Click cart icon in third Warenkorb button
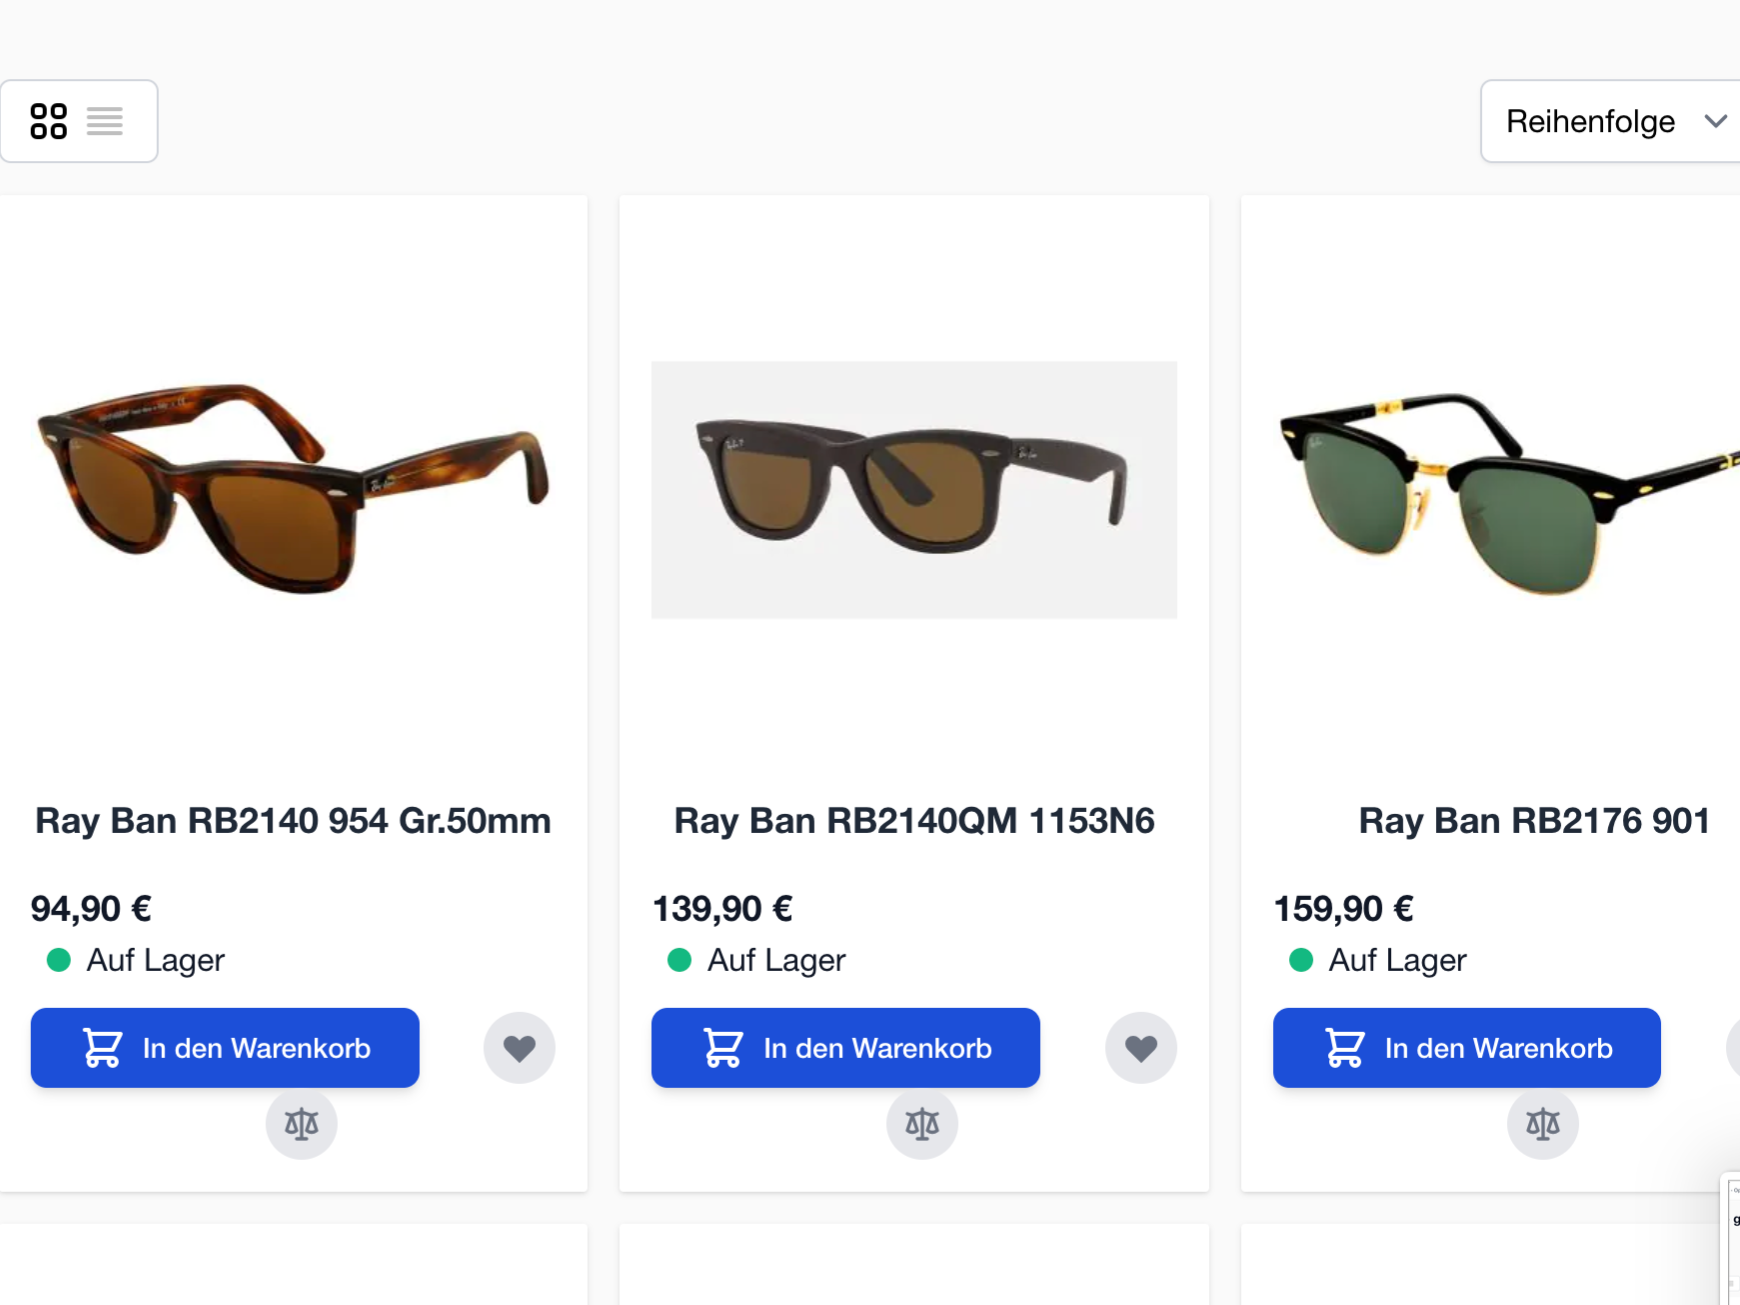Viewport: 1740px width, 1305px height. (x=1344, y=1048)
